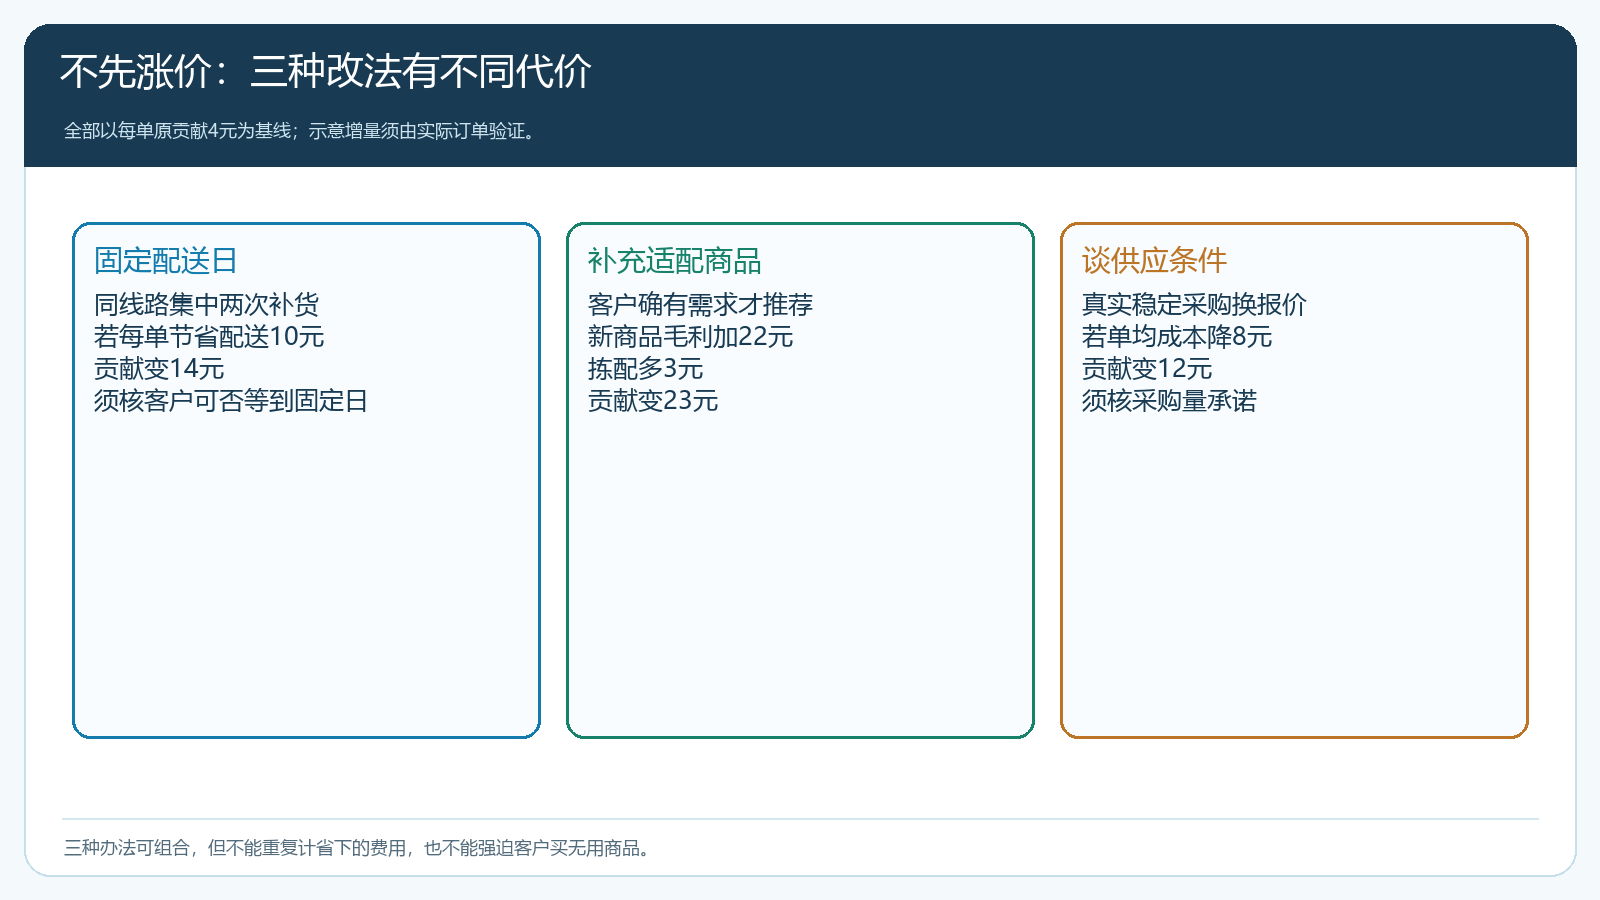Select the line 客户确有需求才推荐
Screen dimensions: 1600x900
point(701,304)
